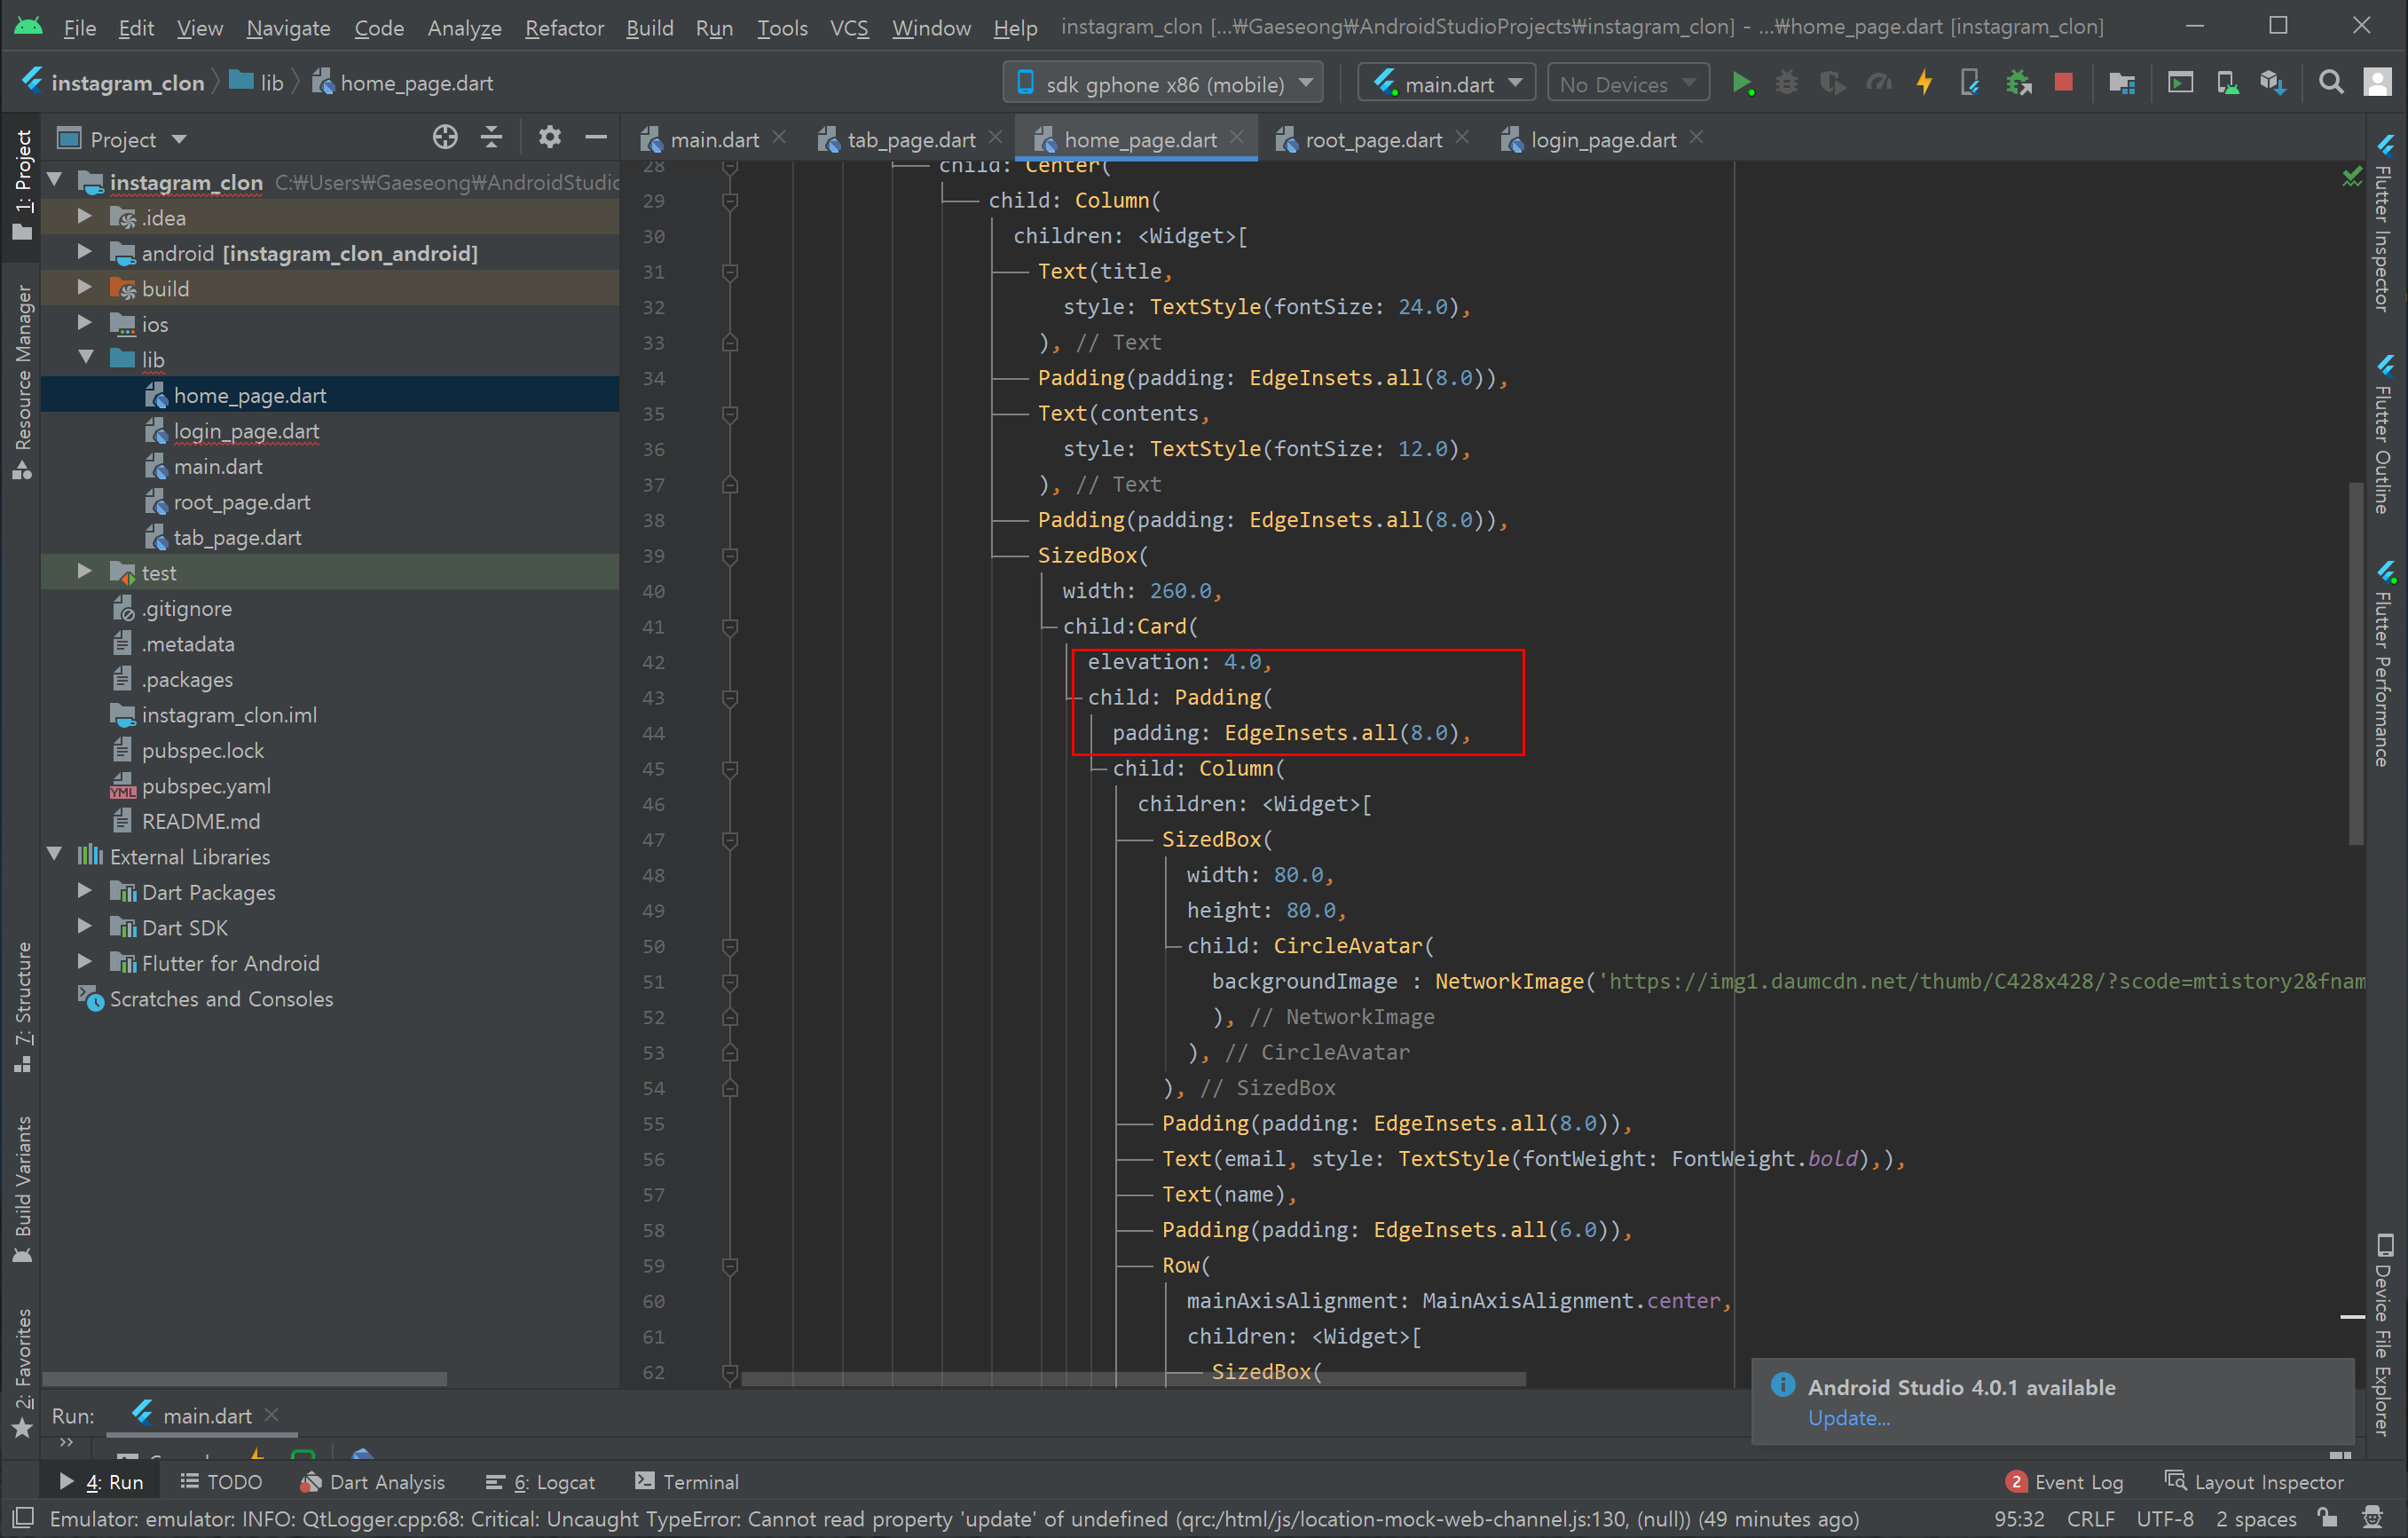Open AVD Manager icon
Screen dimensions: 2408x1538
[x=2227, y=83]
